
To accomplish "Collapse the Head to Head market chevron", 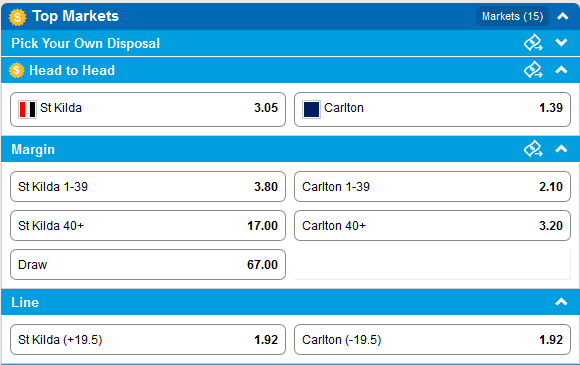I will tap(561, 70).
